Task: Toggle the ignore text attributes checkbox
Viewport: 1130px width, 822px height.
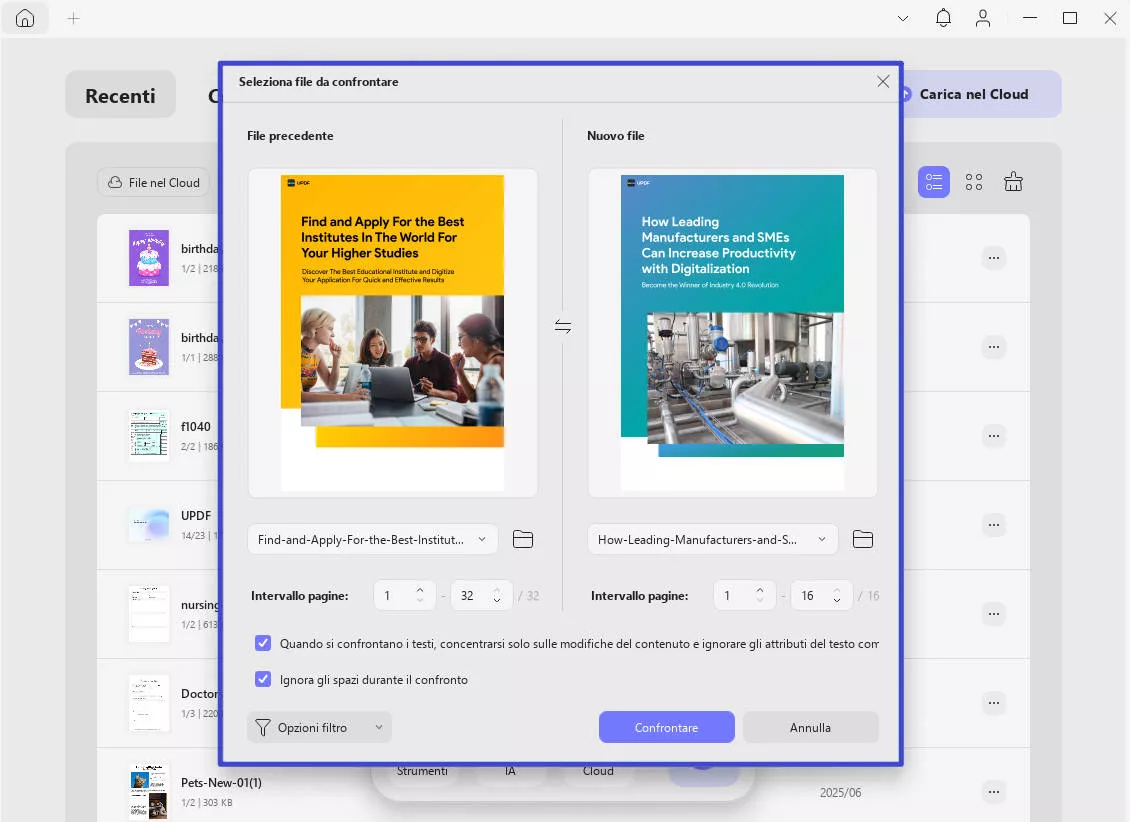Action: click(263, 643)
